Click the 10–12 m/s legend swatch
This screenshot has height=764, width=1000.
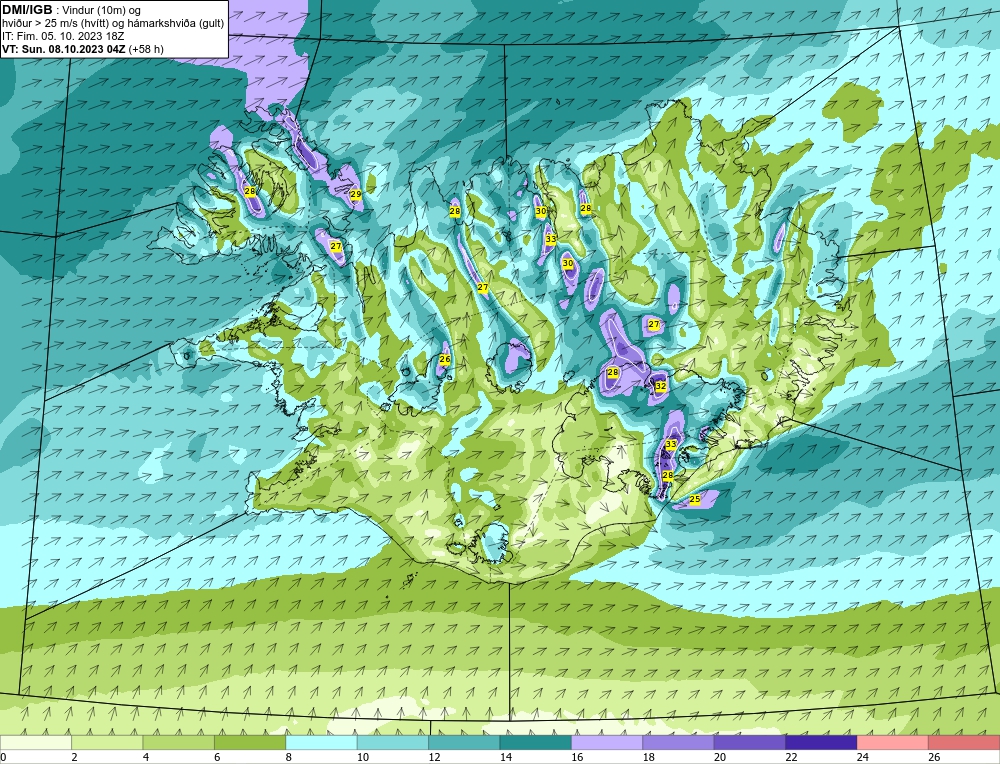[393, 742]
